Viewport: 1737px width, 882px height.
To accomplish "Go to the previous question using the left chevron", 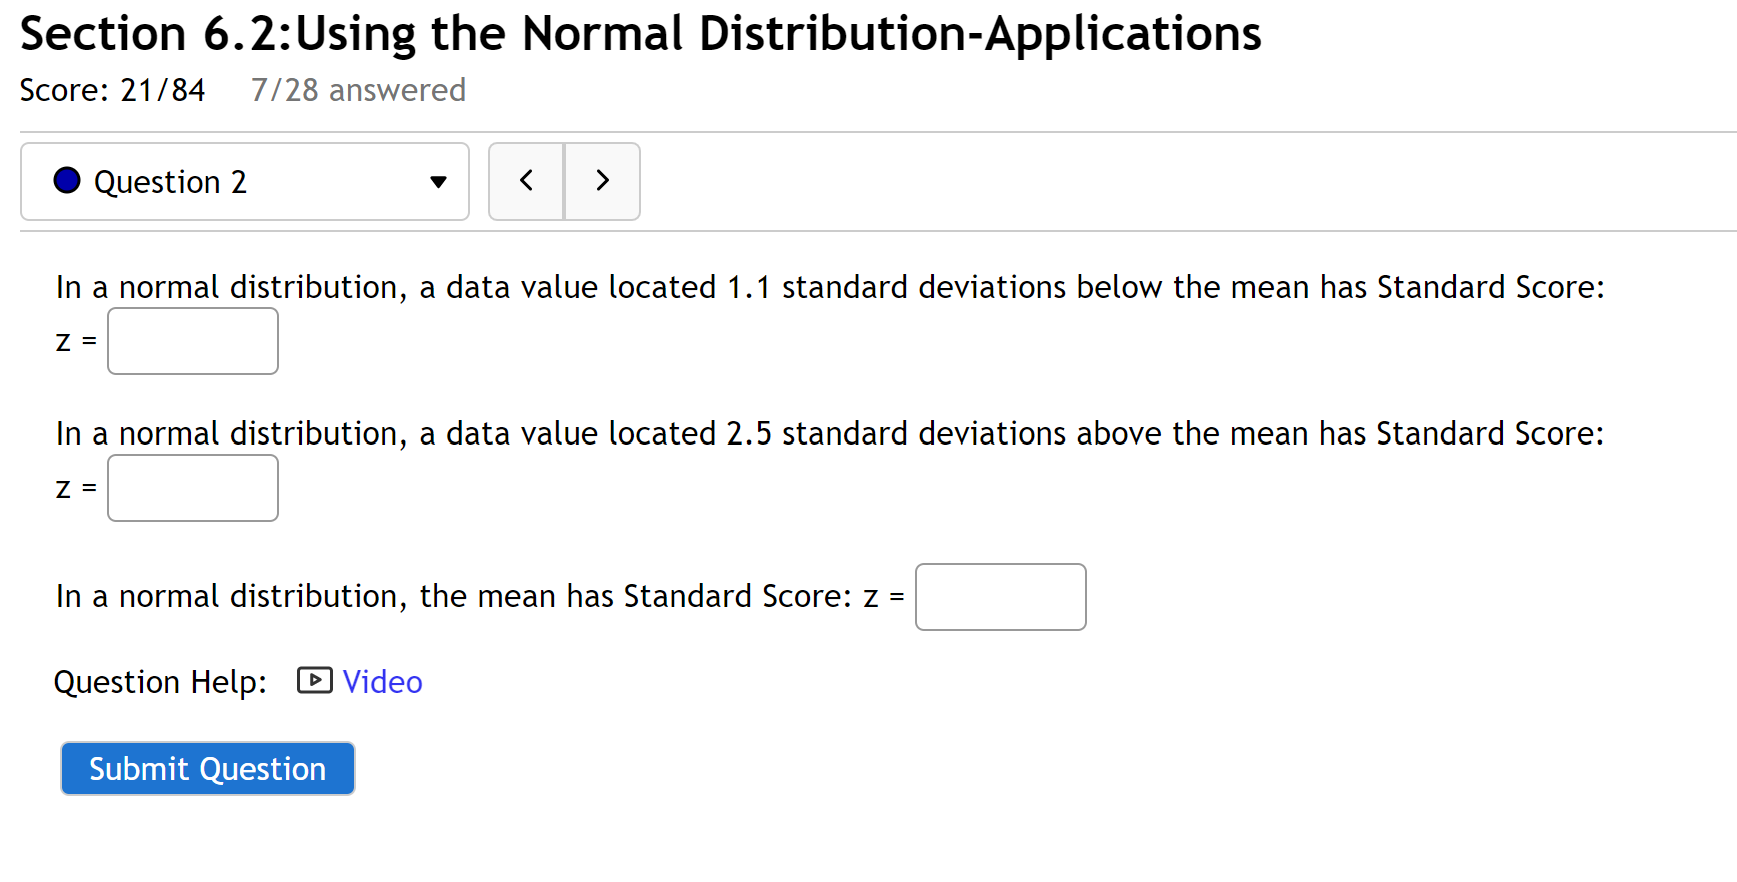I will 526,181.
